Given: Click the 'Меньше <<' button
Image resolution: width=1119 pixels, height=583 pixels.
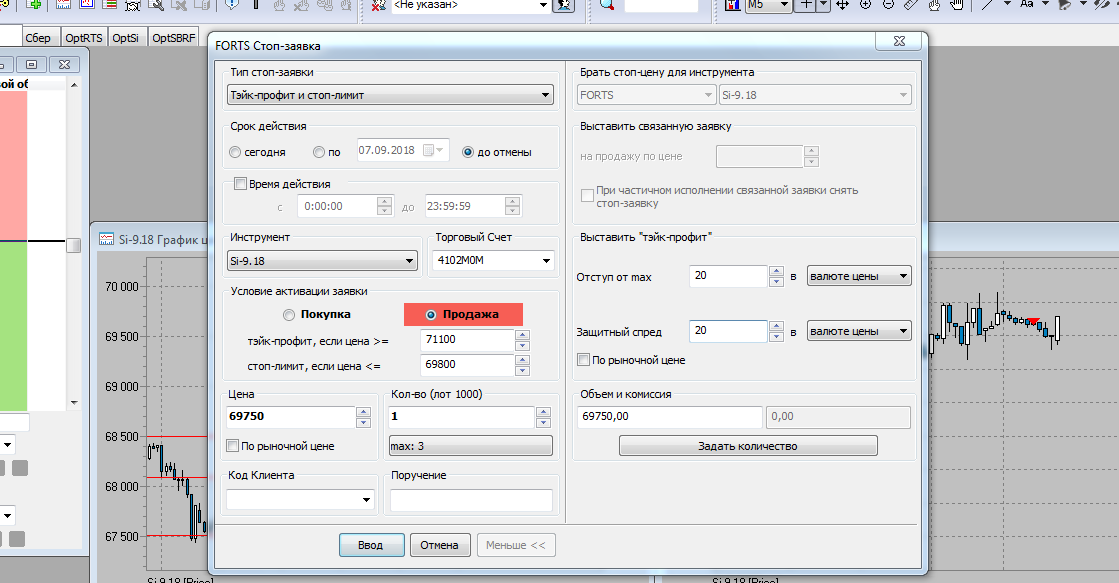Looking at the screenshot, I should click(516, 545).
